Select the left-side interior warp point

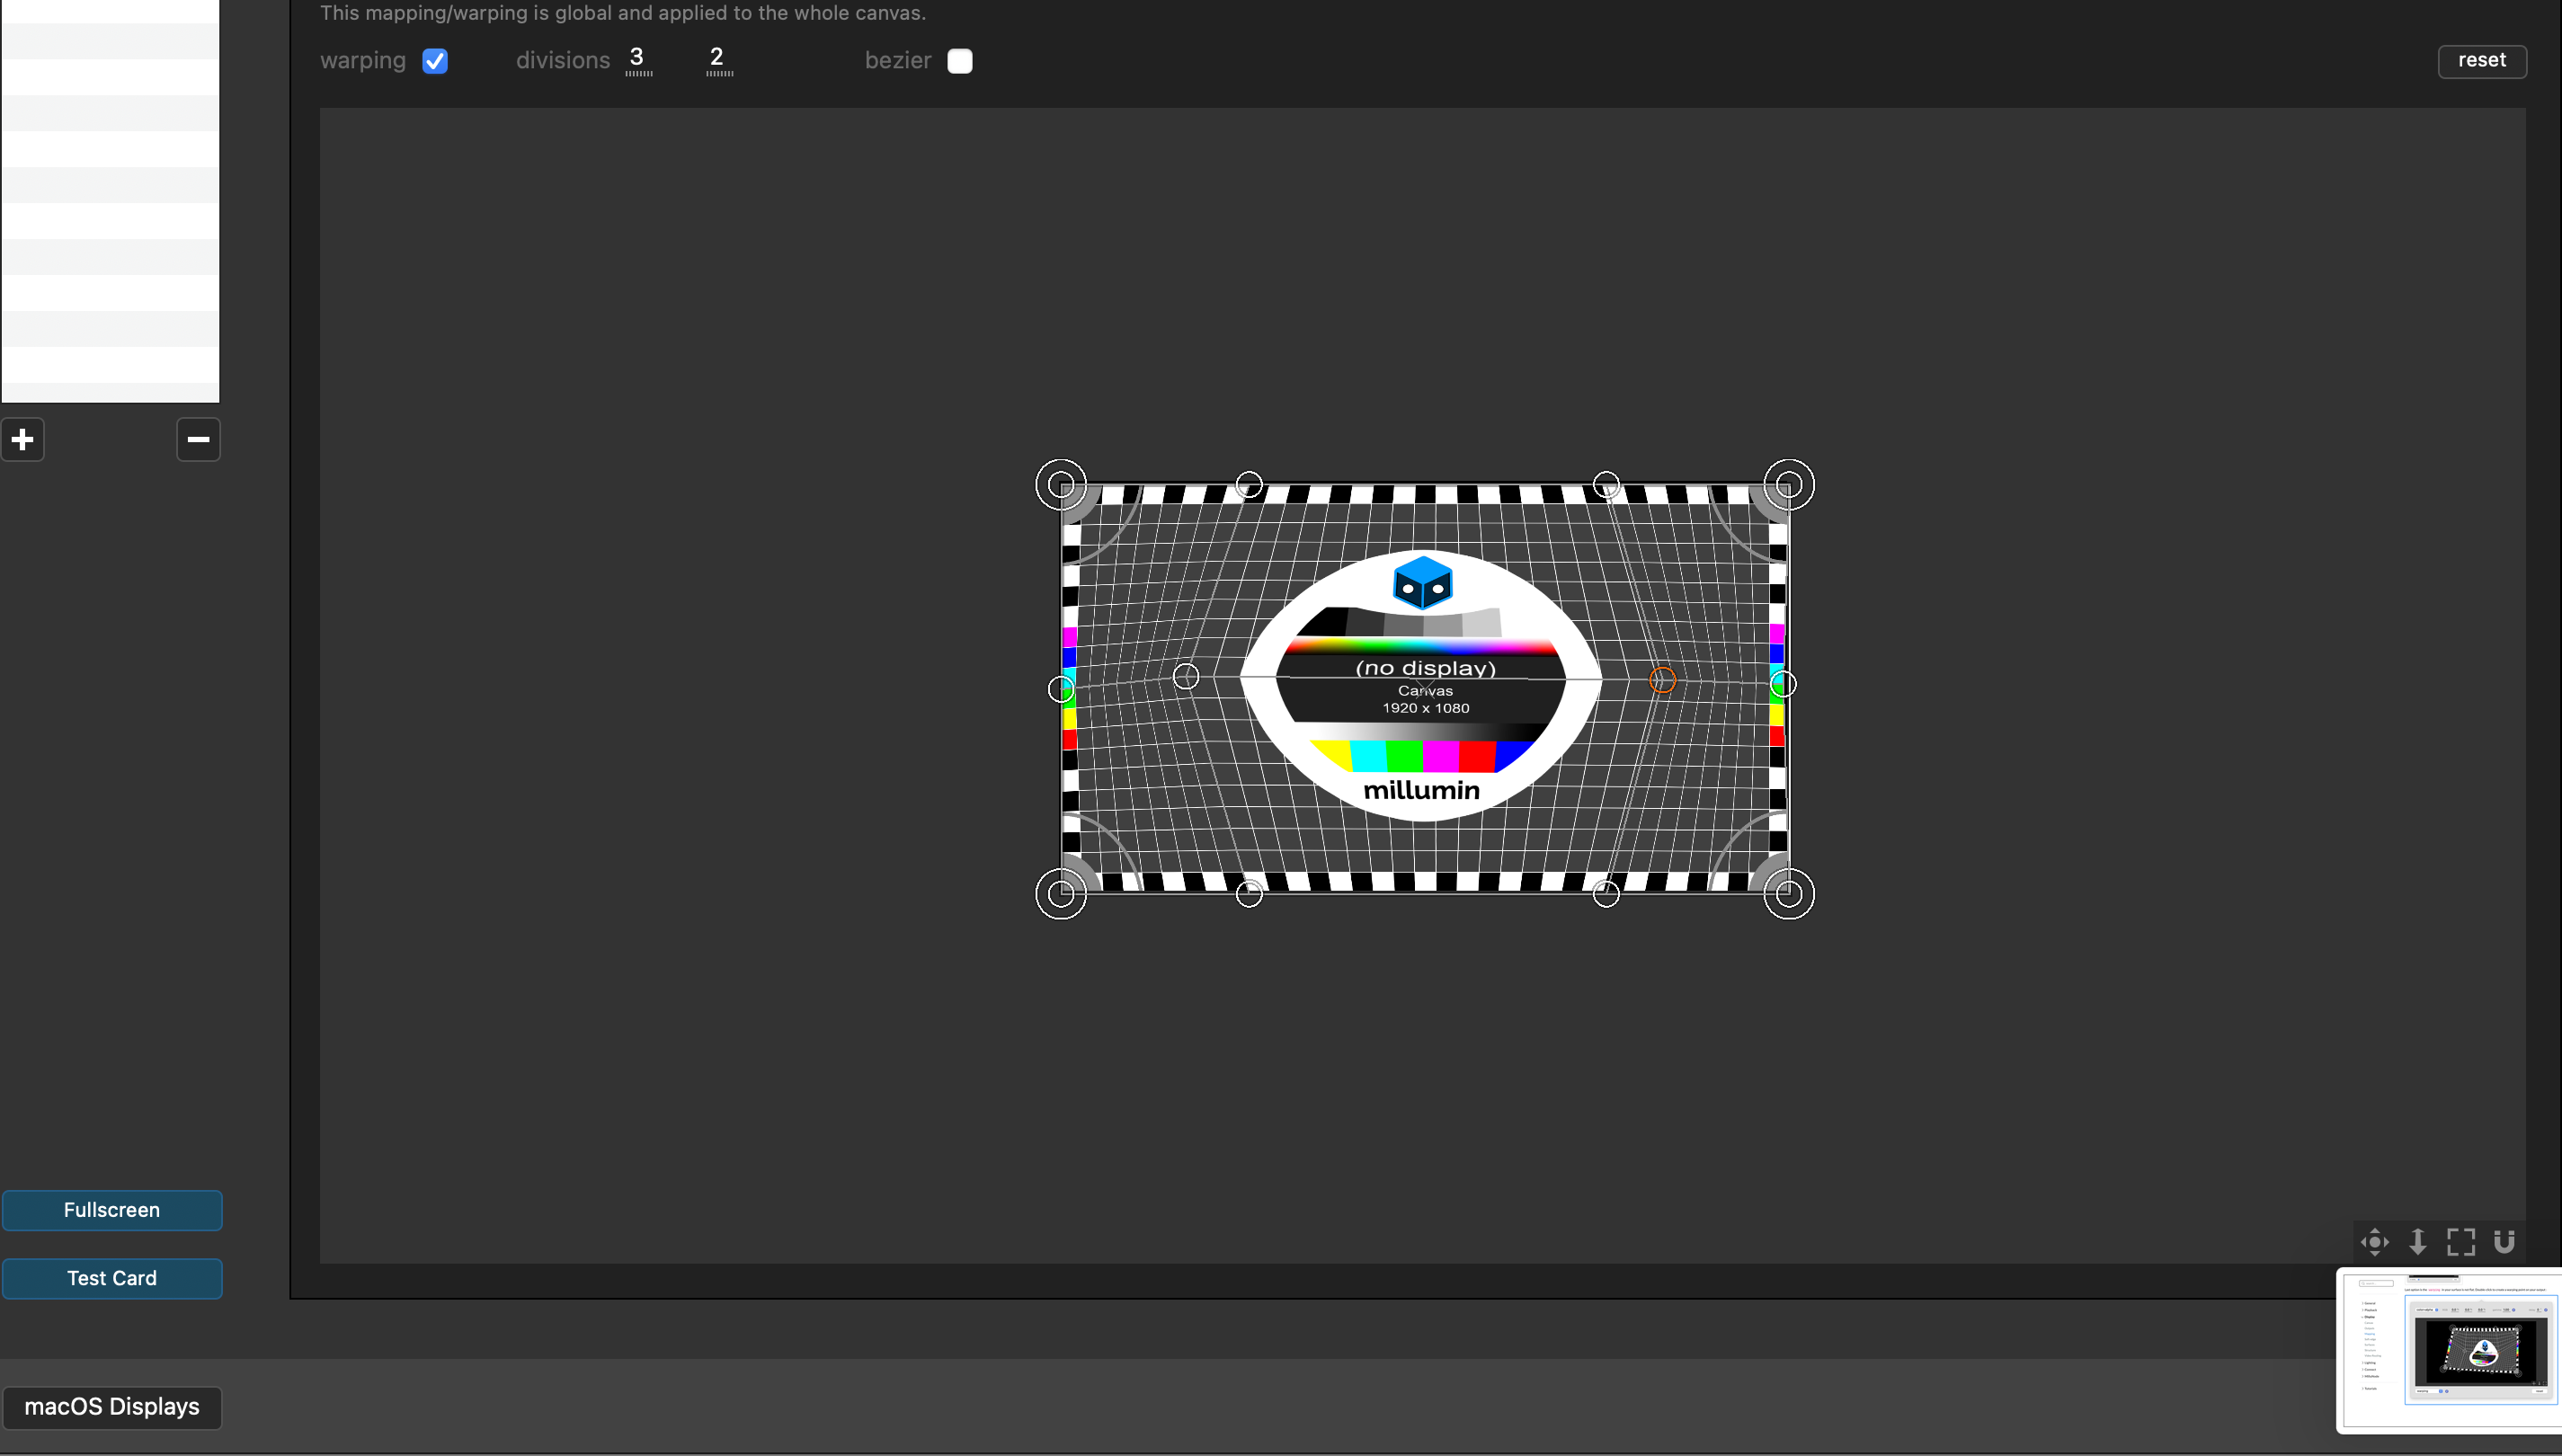(x=1186, y=677)
